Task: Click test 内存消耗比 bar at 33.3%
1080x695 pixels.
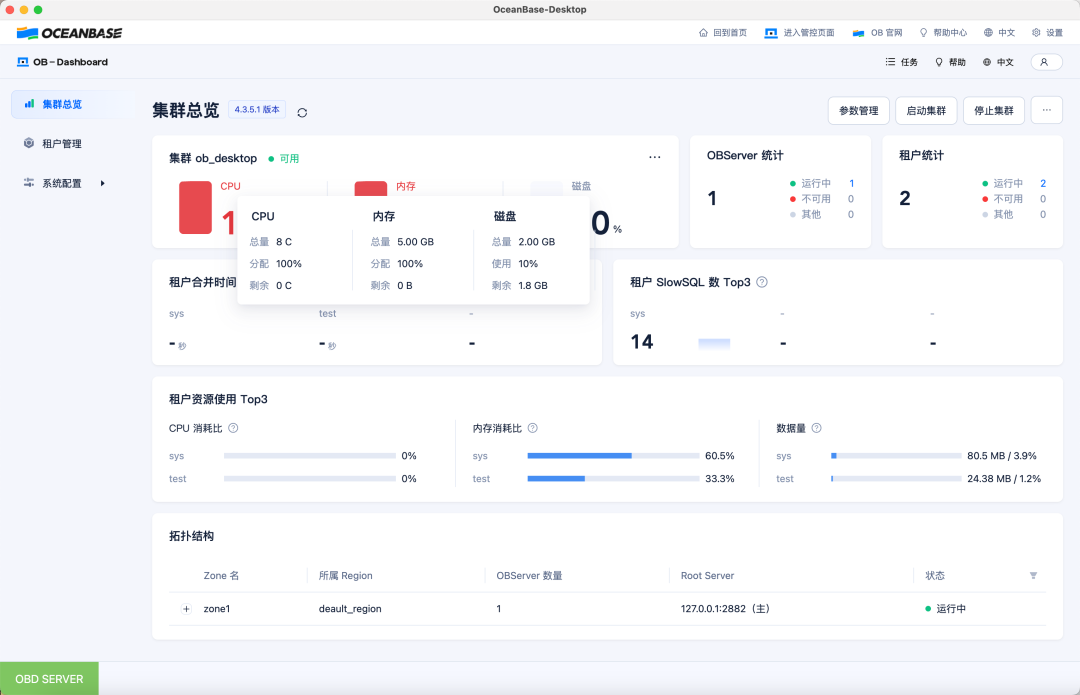Action: coord(614,479)
